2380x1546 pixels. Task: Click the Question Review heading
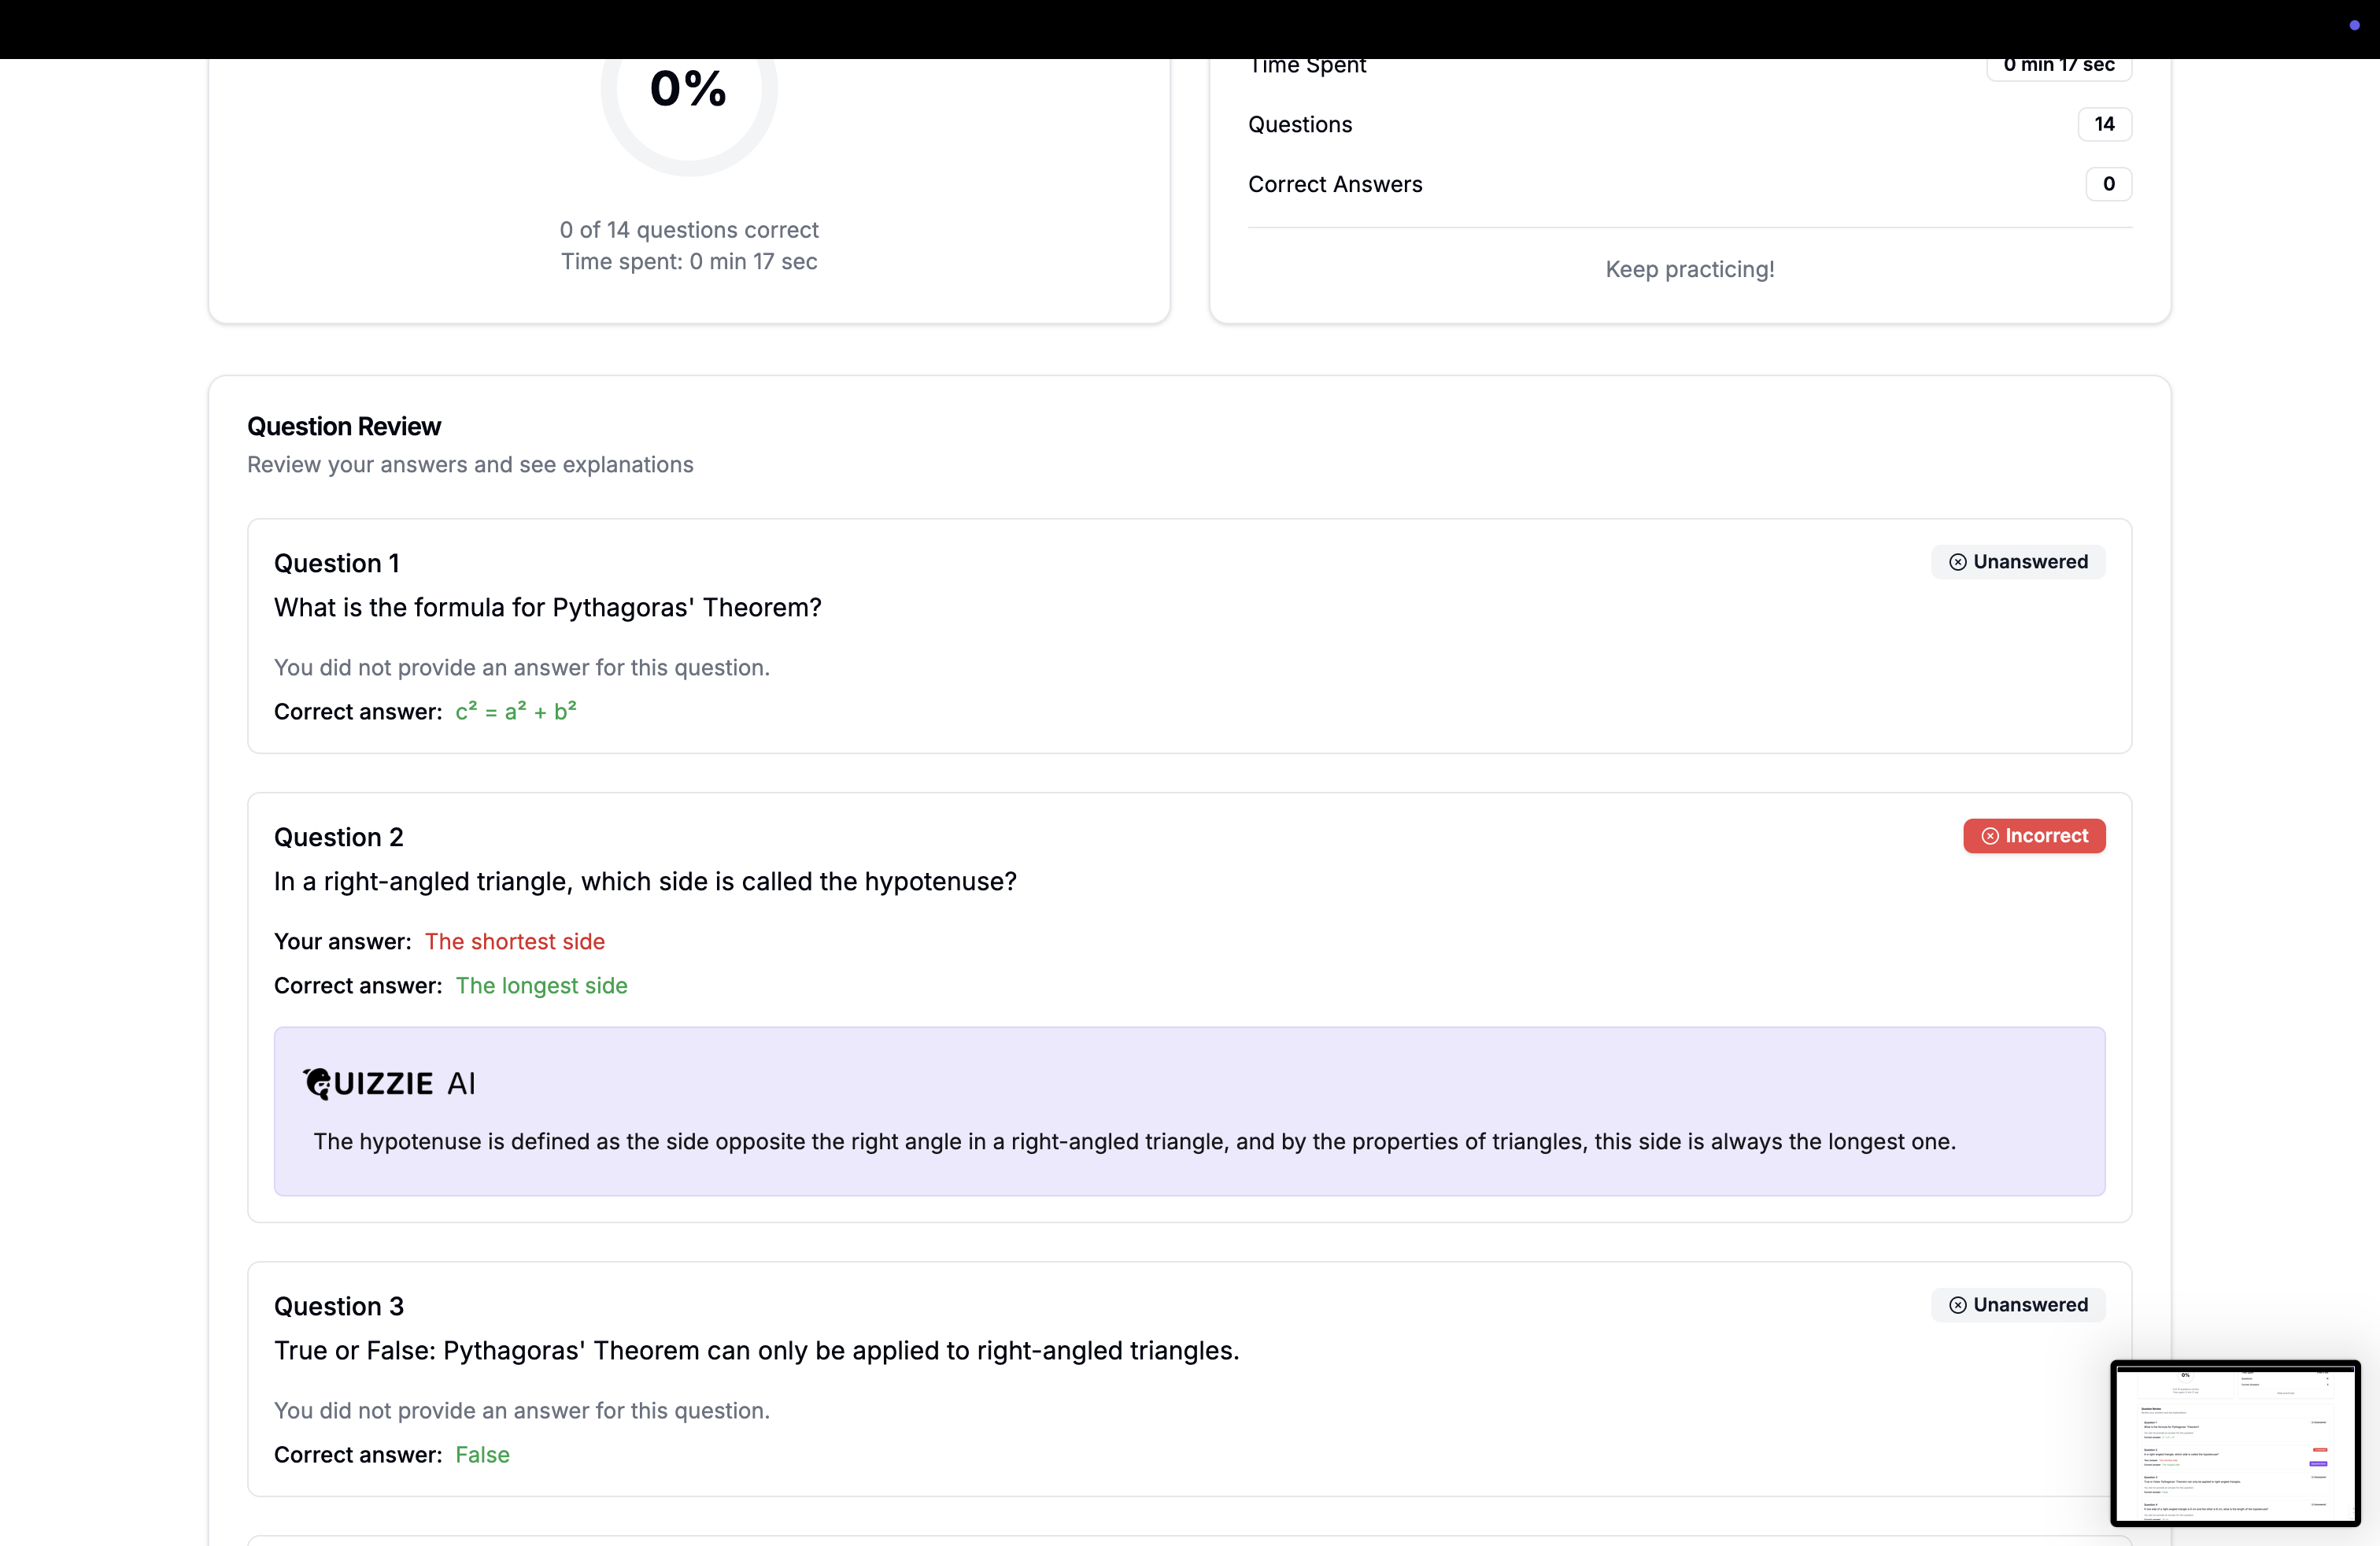pyautogui.click(x=344, y=426)
